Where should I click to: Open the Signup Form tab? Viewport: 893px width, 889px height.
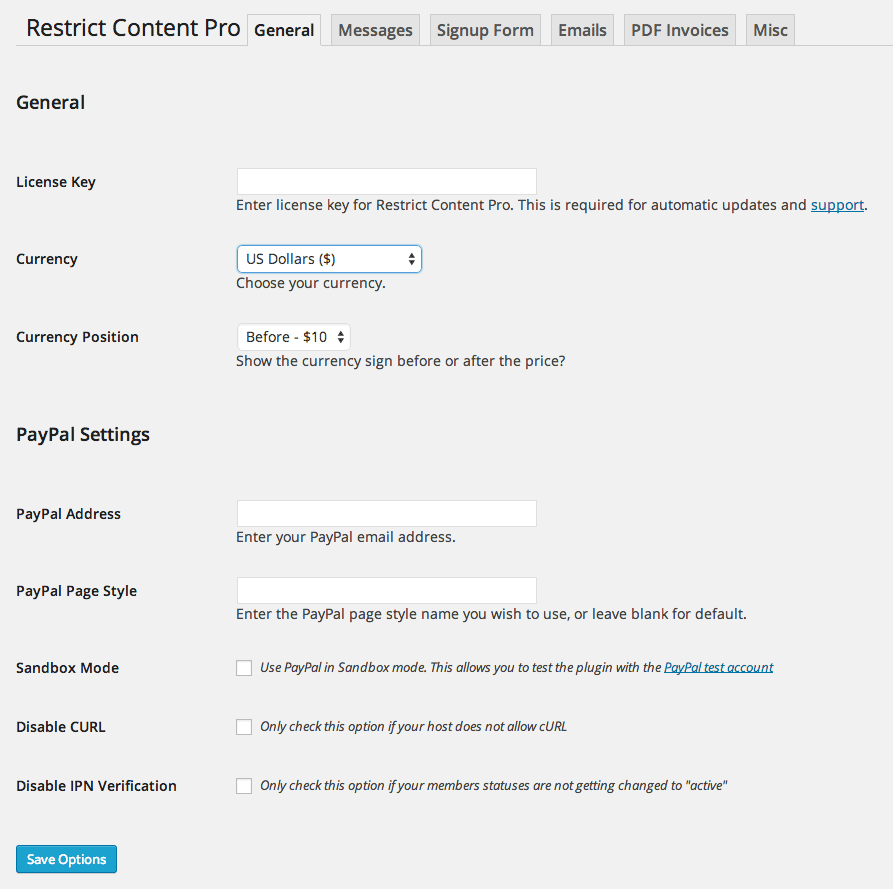[x=485, y=30]
